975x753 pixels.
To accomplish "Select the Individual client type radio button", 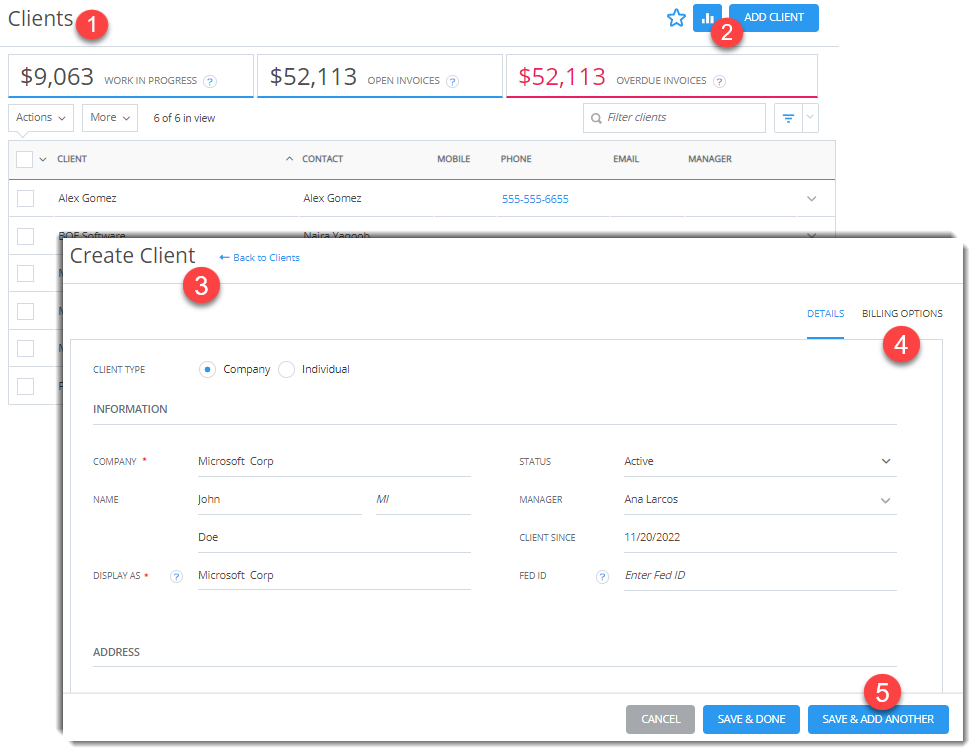I will point(287,369).
